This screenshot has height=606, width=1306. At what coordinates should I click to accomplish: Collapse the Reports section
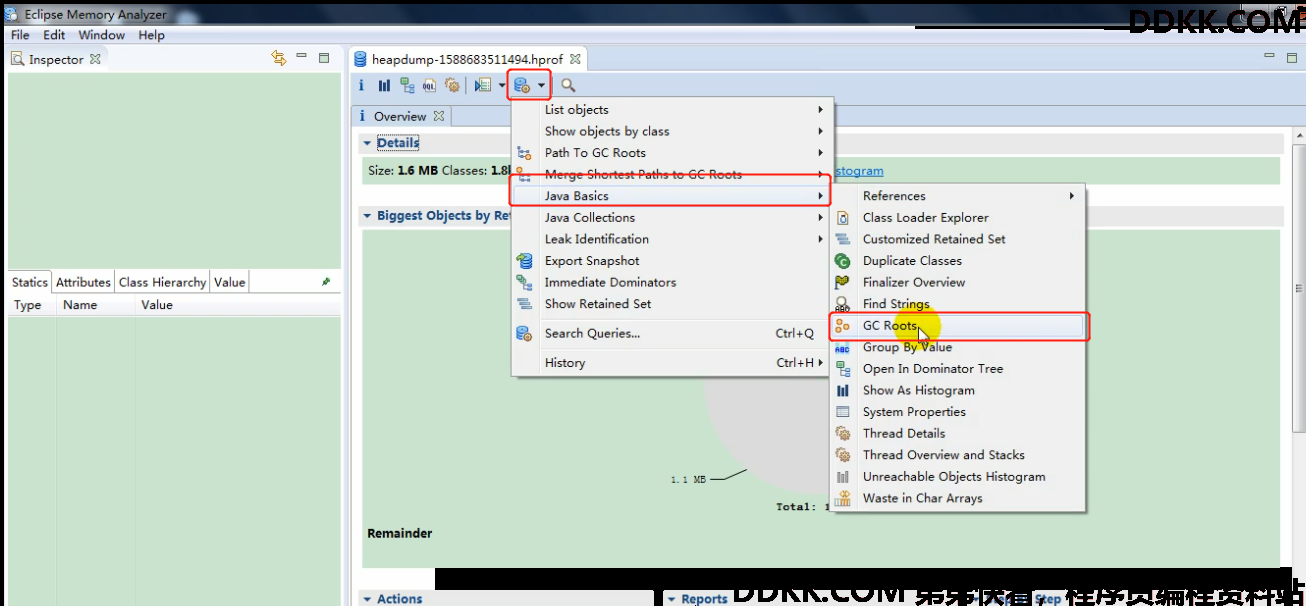[672, 599]
